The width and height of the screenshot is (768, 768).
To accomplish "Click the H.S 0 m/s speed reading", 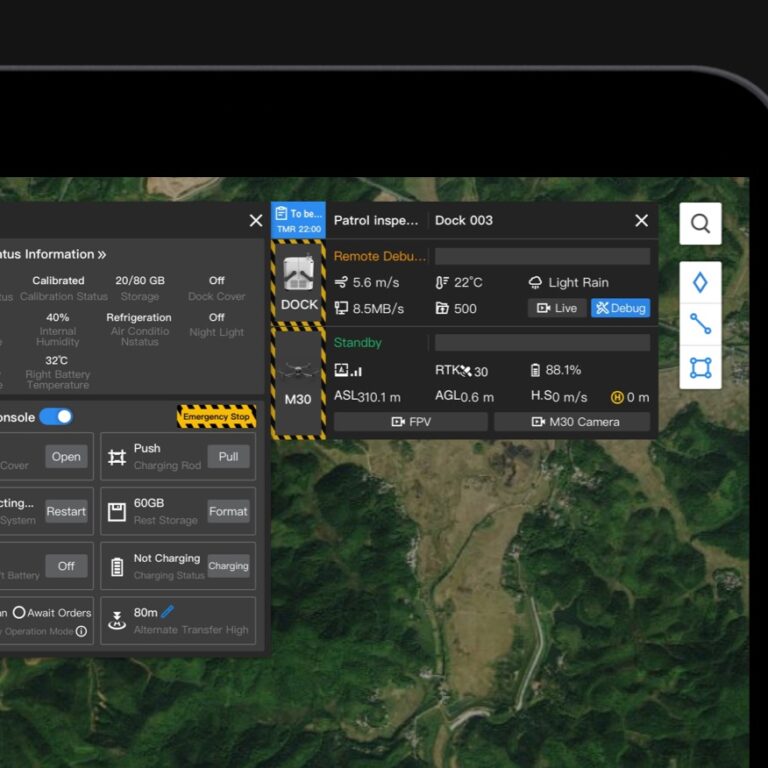I will 559,397.
